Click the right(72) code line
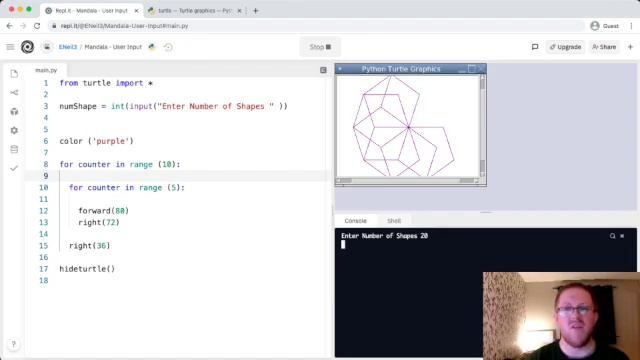Image resolution: width=640 pixels, height=360 pixels. pyautogui.click(x=99, y=222)
